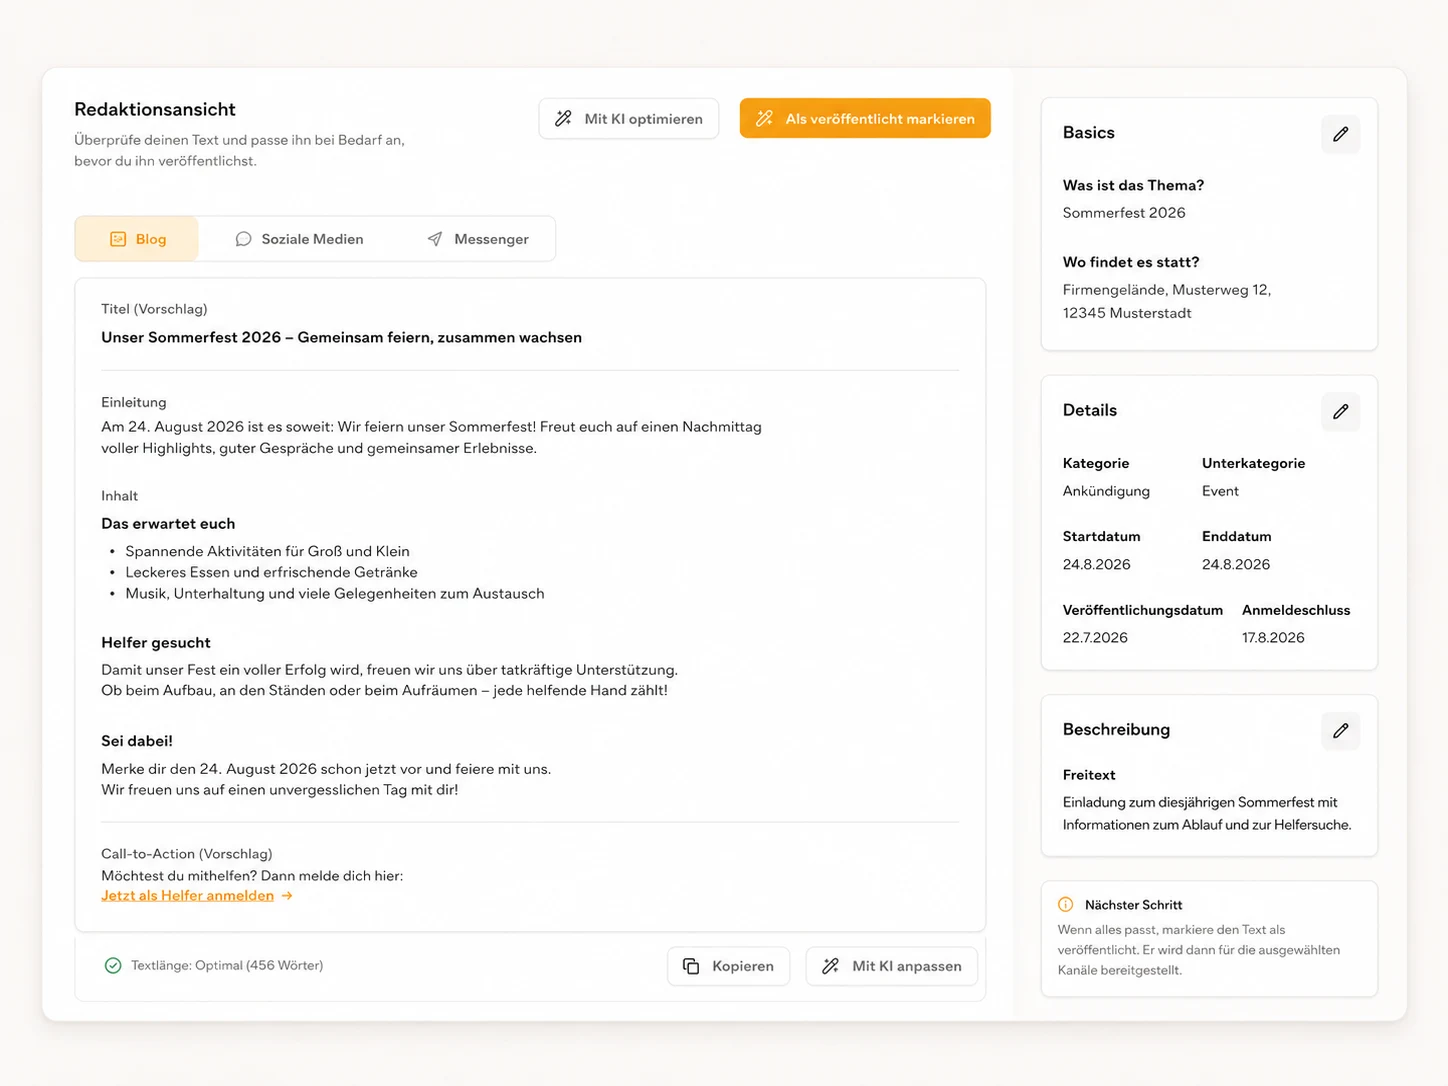This screenshot has height=1086, width=1448.
Task: Click the Einleitung paragraph starting Am 24. August
Action: pyautogui.click(x=431, y=438)
